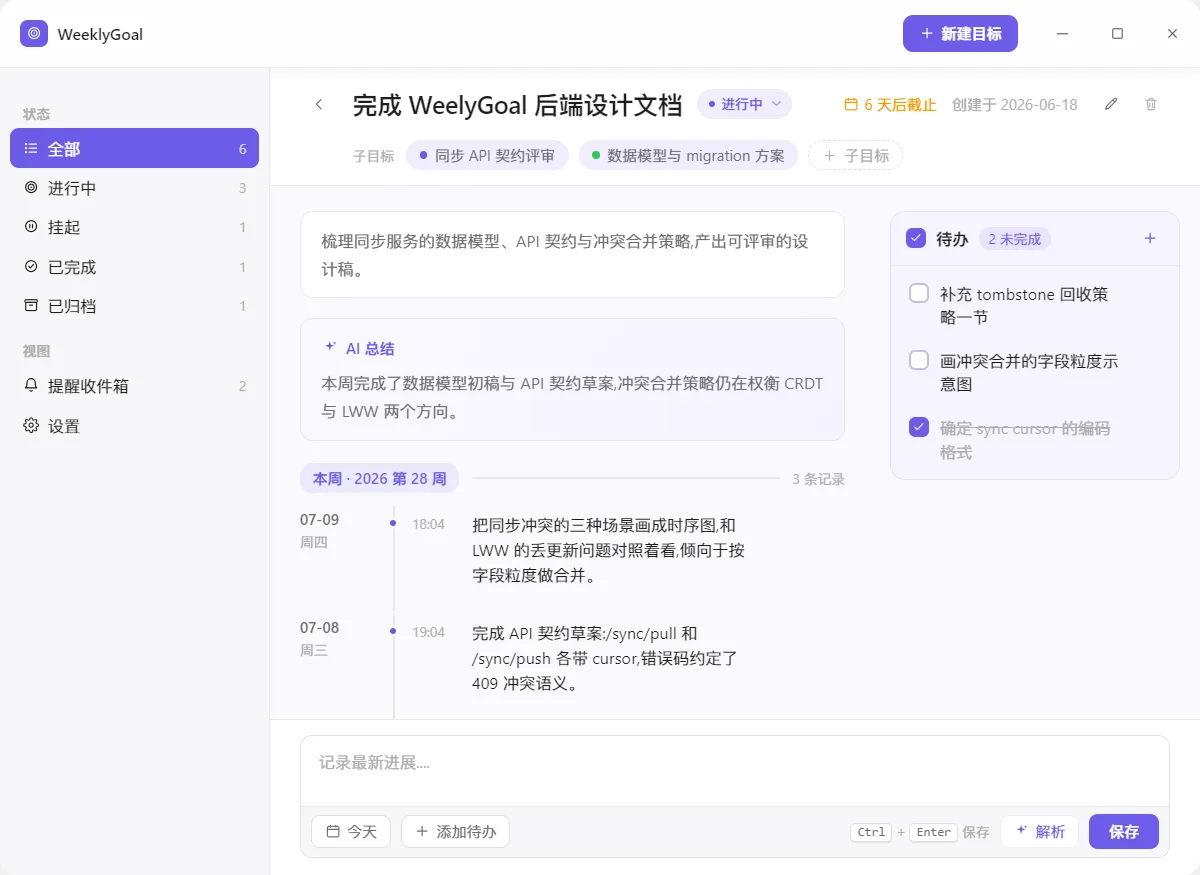Viewport: 1200px width, 875px height.
Task: Click the pause icon of 挂起
Action: (x=31, y=227)
